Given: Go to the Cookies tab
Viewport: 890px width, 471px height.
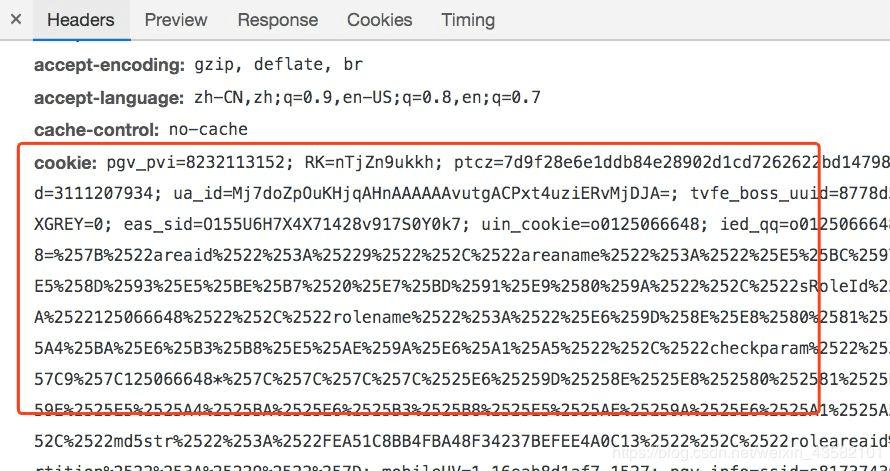Looking at the screenshot, I should tap(379, 19).
